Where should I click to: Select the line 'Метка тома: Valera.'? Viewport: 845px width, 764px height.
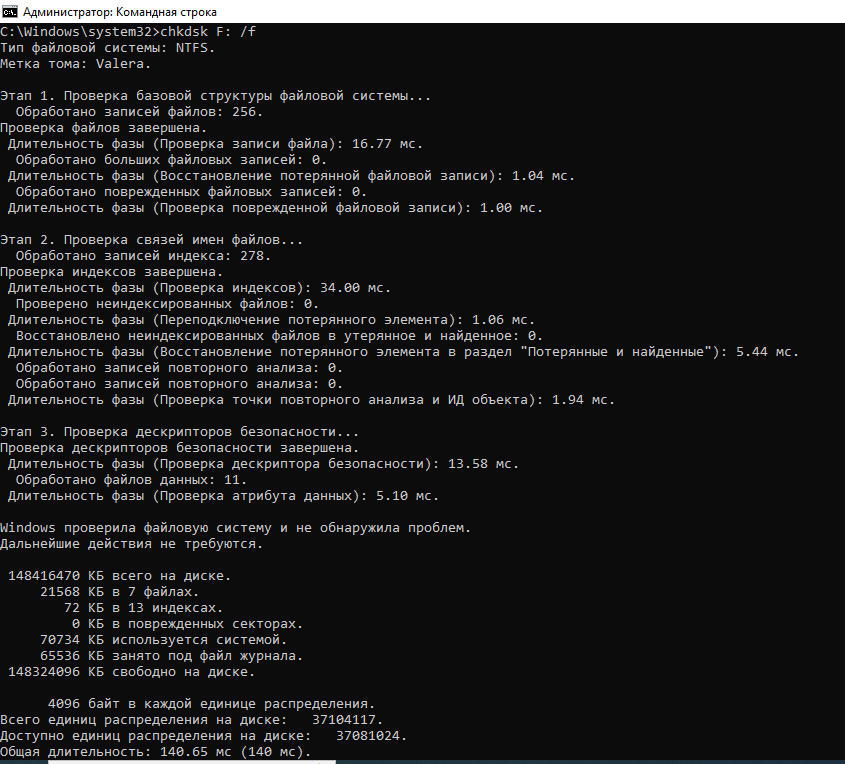(75, 64)
